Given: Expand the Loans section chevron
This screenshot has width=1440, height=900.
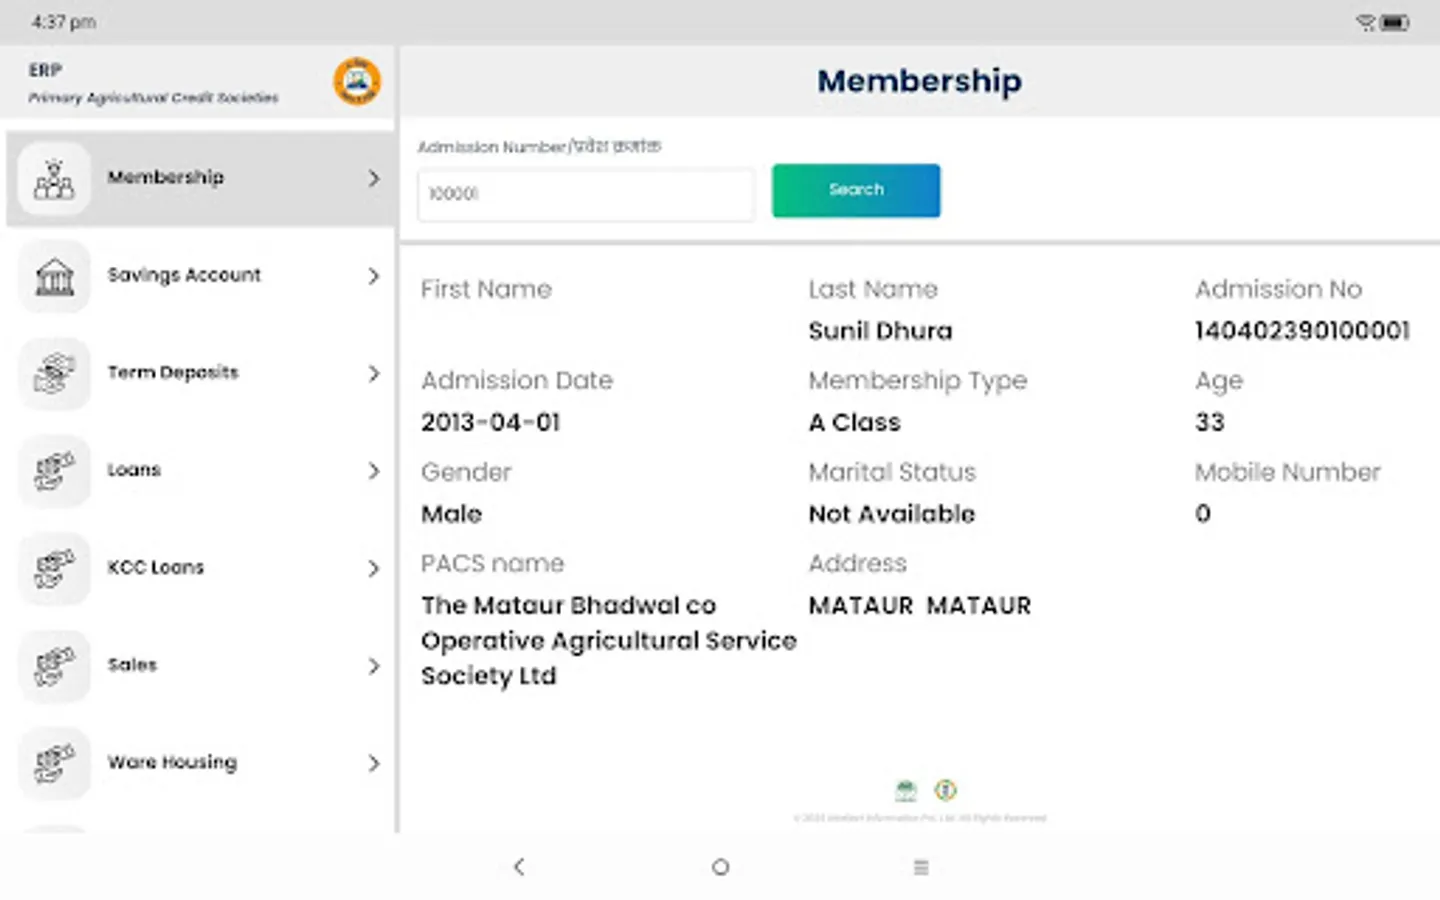Looking at the screenshot, I should (x=374, y=471).
